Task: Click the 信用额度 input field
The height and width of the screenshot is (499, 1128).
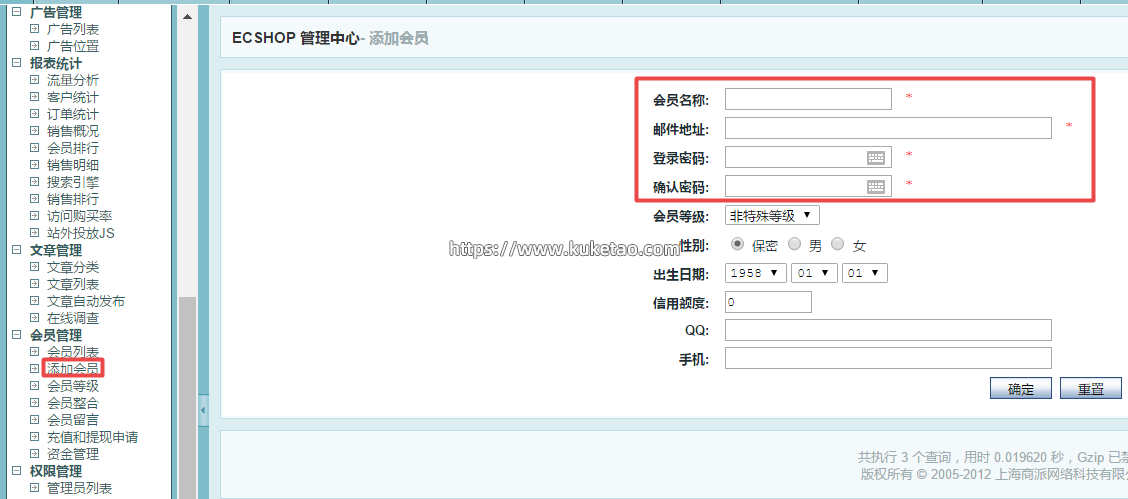Action: (768, 302)
